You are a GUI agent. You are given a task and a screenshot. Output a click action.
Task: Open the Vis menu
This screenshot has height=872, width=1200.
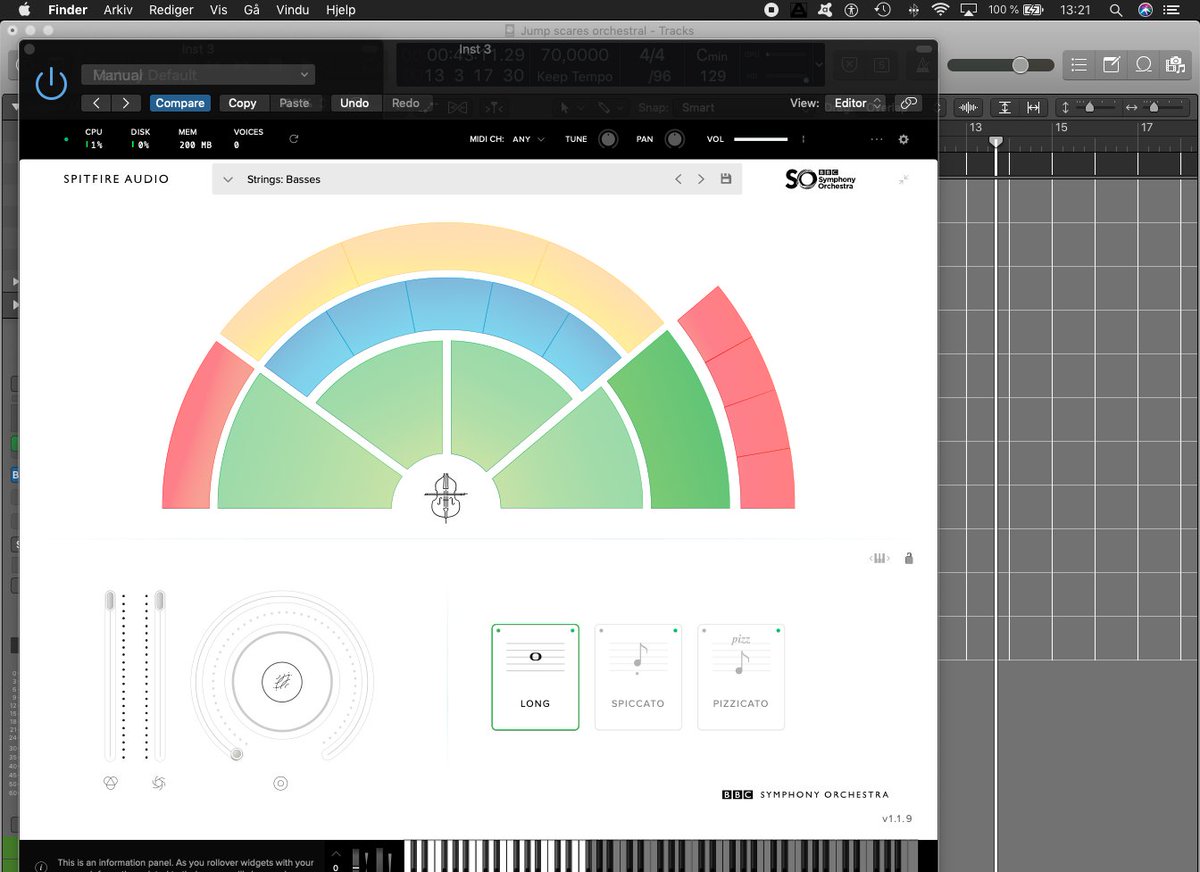point(219,10)
